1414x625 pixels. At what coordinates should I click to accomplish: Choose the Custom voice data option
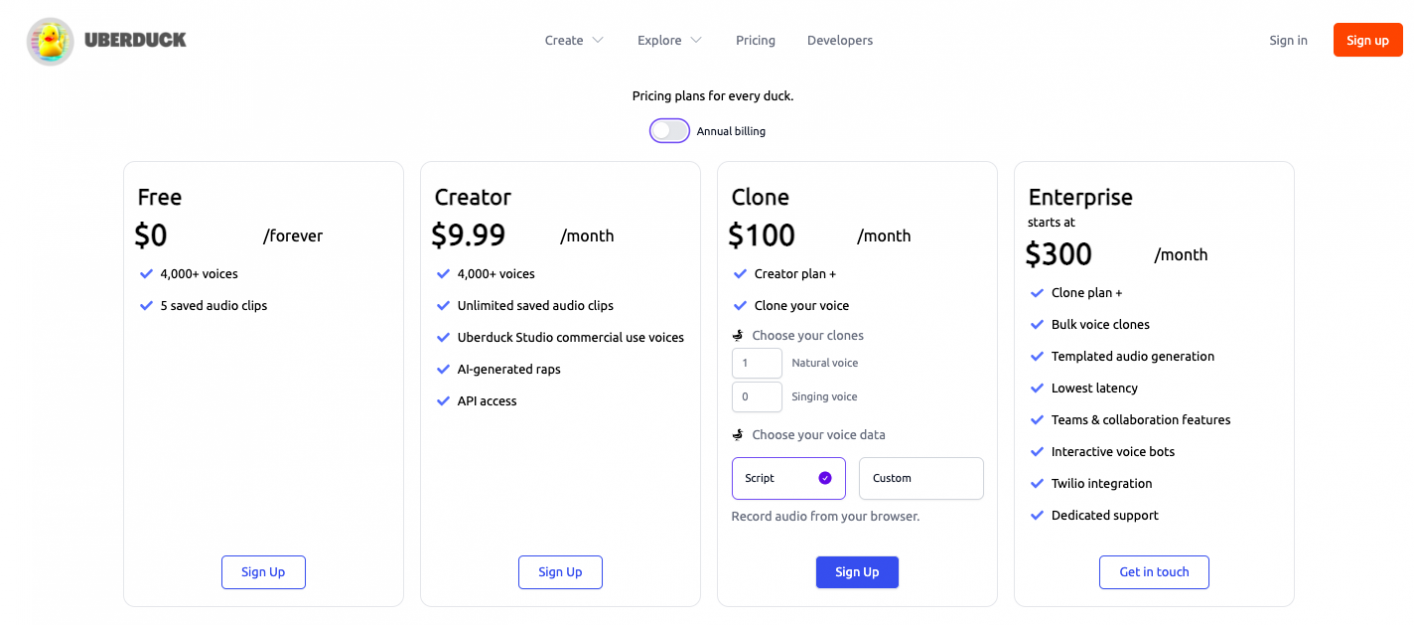click(x=921, y=478)
